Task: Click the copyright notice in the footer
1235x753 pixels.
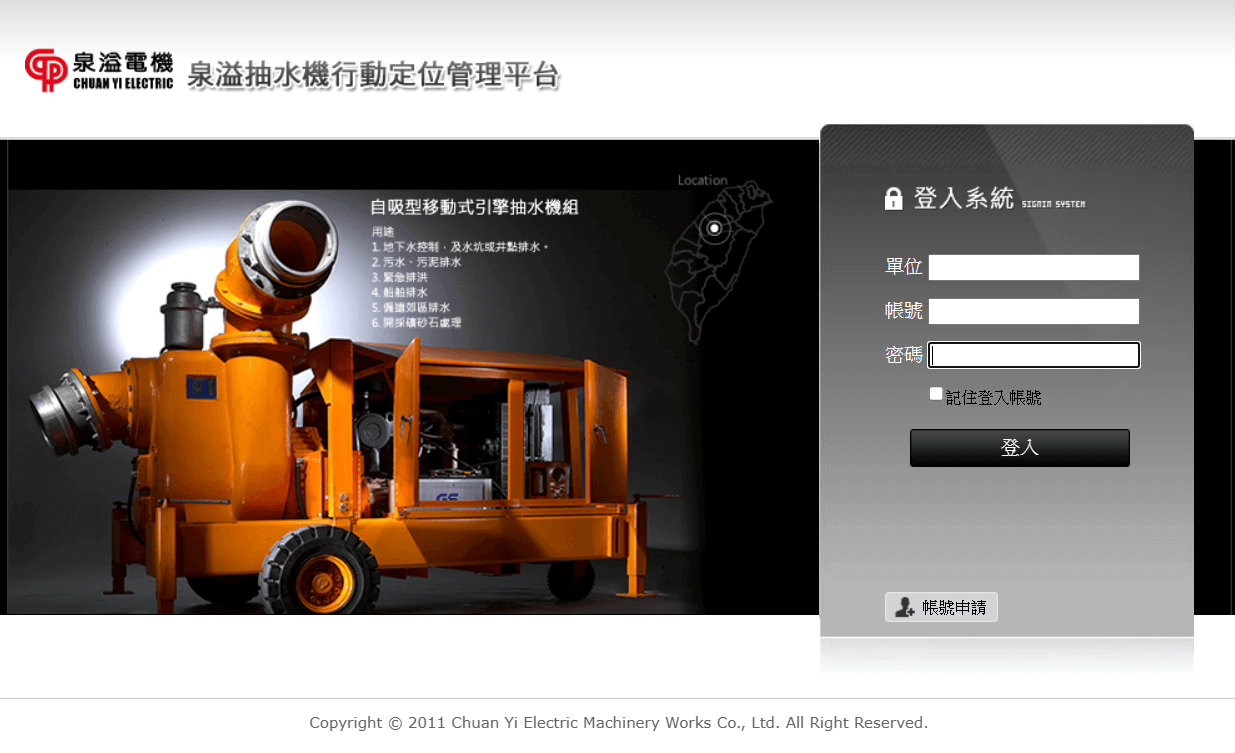Action: 618,722
